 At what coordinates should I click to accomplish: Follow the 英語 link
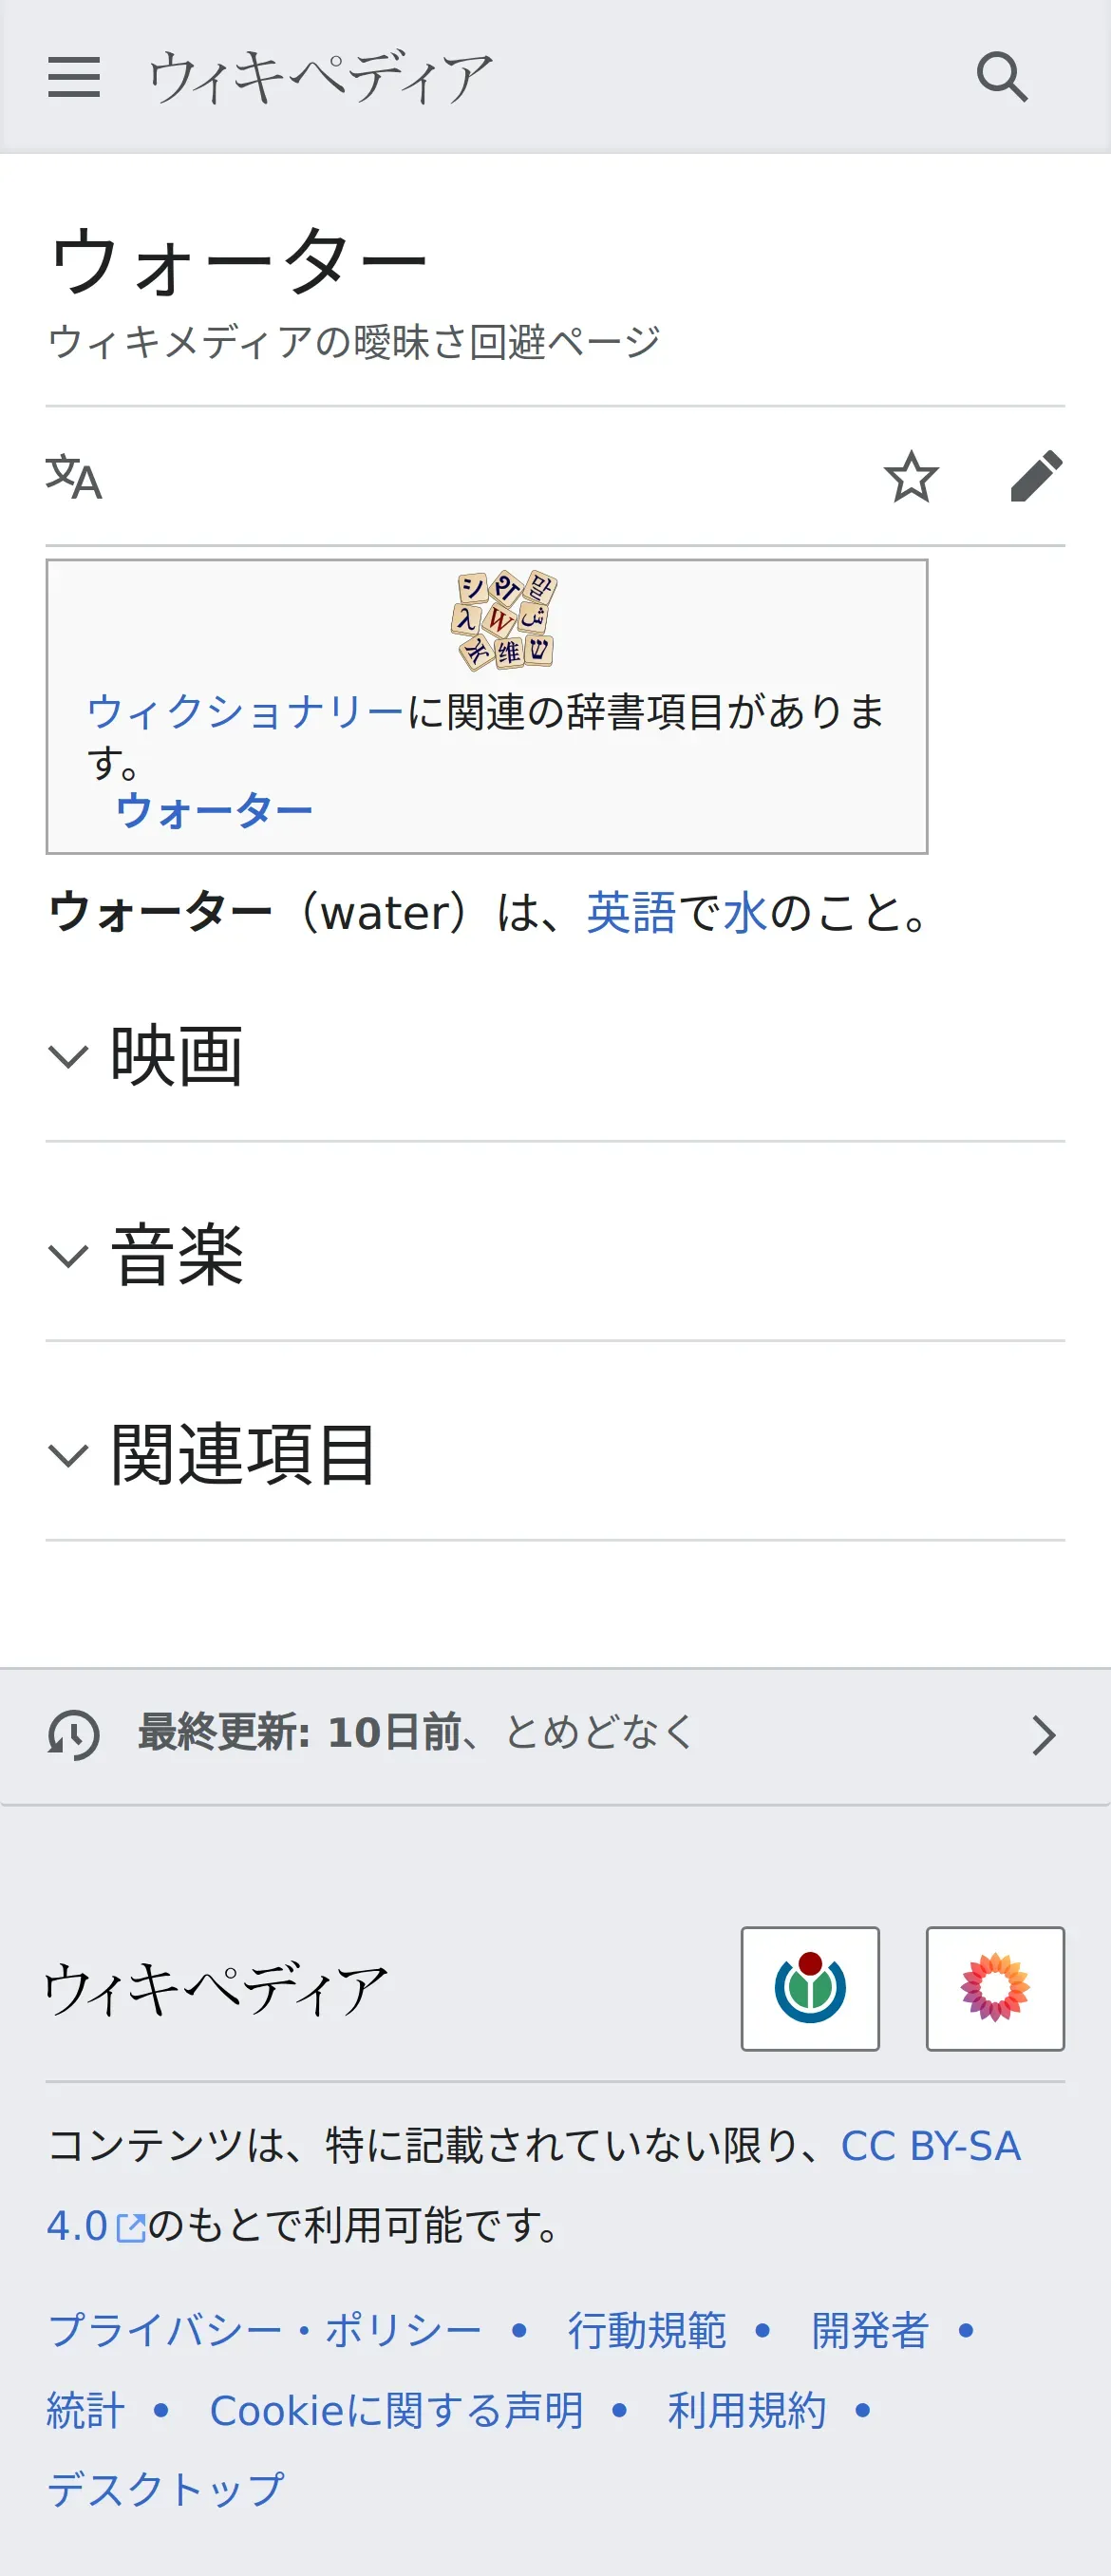[631, 913]
